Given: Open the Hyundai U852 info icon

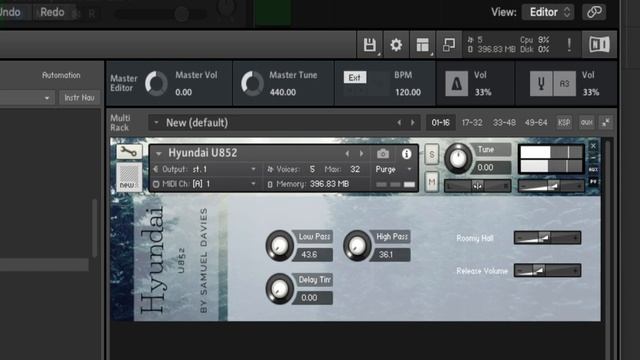Looking at the screenshot, I should (x=406, y=154).
